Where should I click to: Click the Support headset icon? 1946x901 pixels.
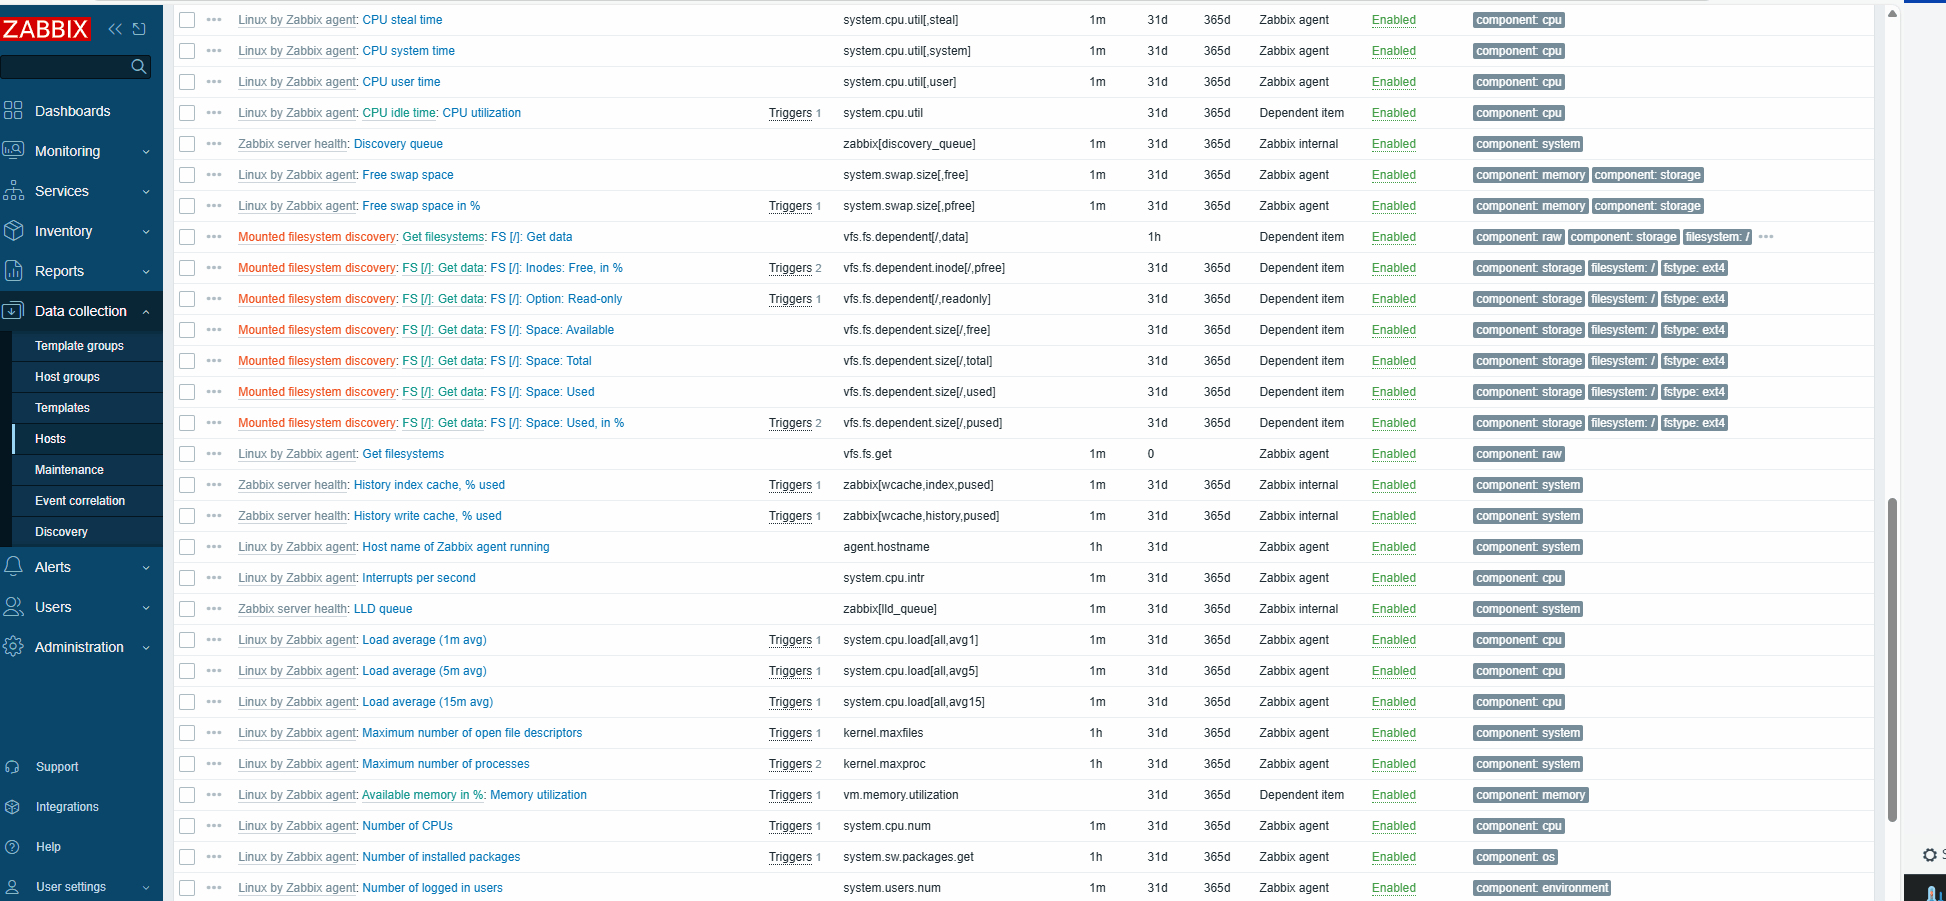pos(12,767)
